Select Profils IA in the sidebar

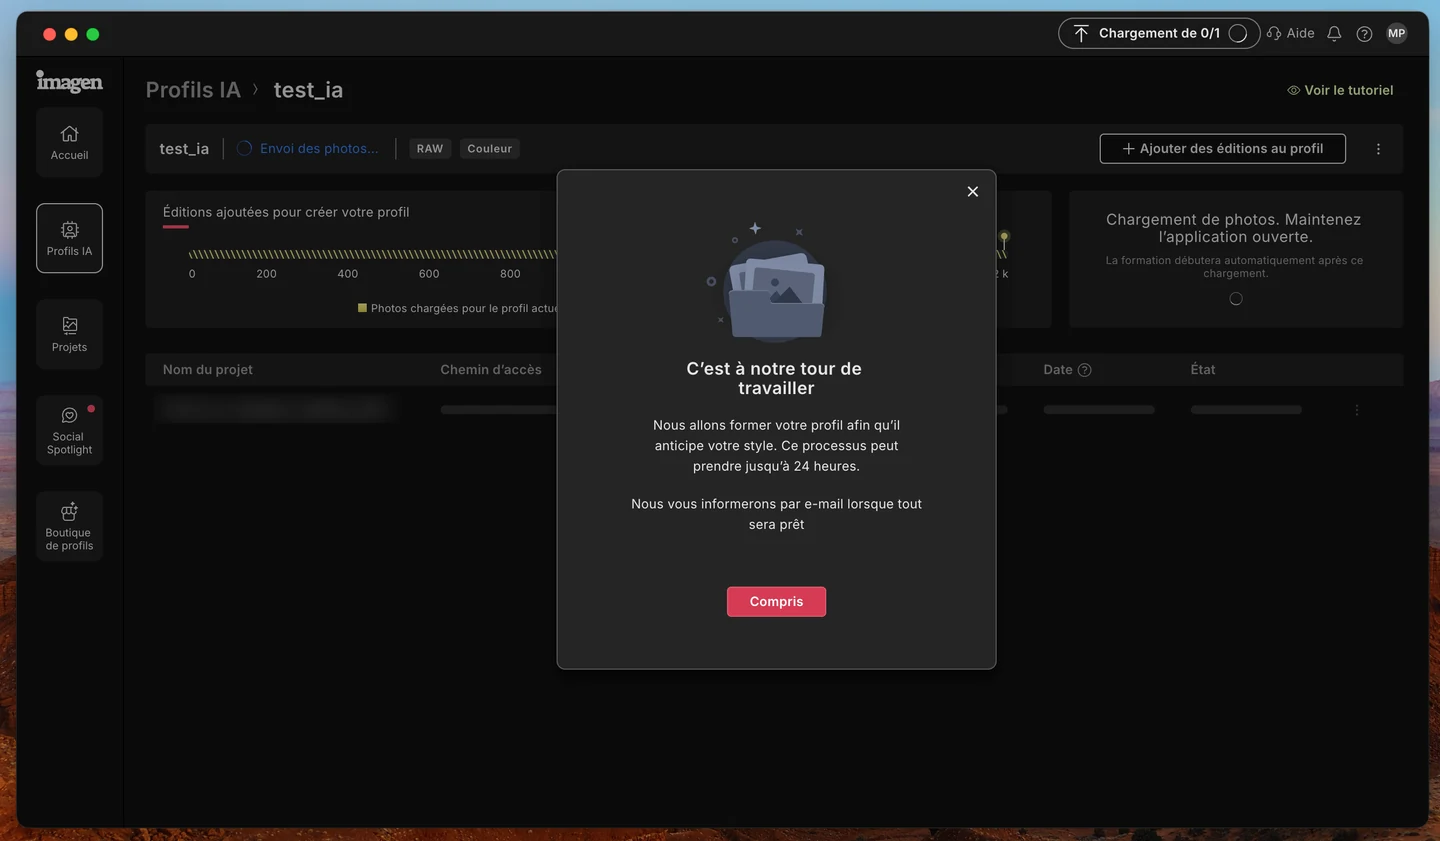[69, 238]
